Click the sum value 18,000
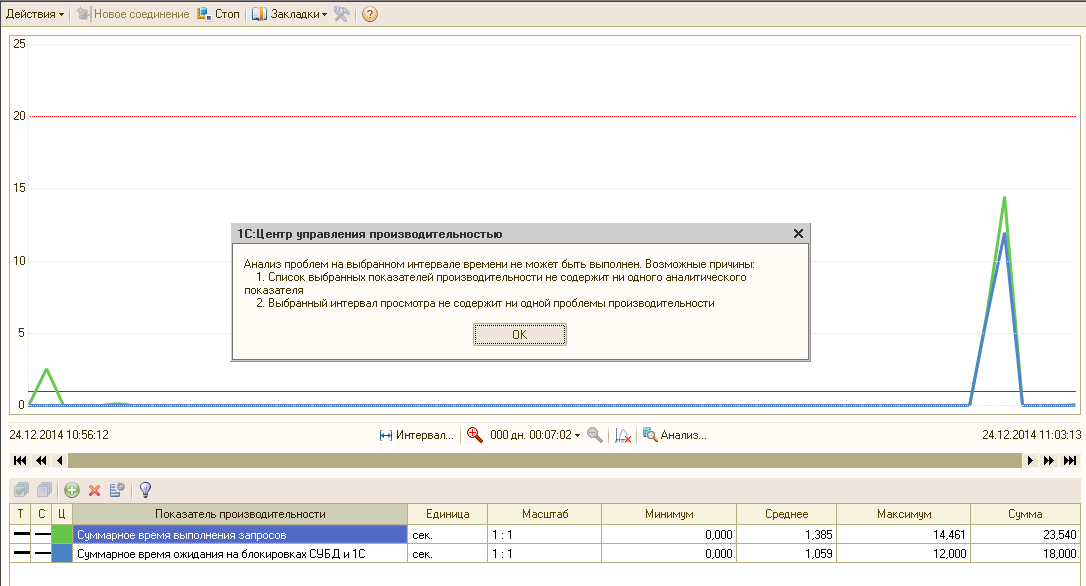This screenshot has width=1086, height=586. coord(1025,553)
